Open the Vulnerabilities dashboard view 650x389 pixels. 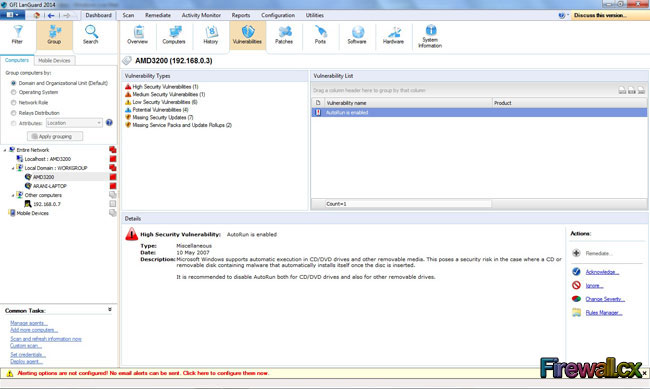coord(247,35)
